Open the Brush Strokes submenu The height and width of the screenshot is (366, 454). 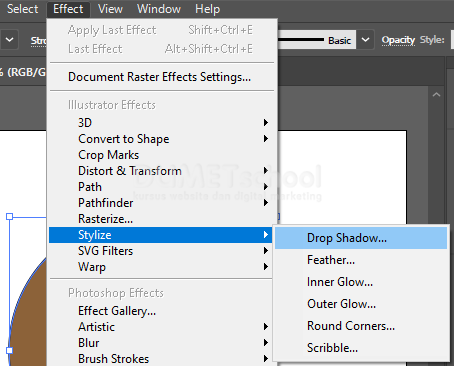(x=162, y=359)
